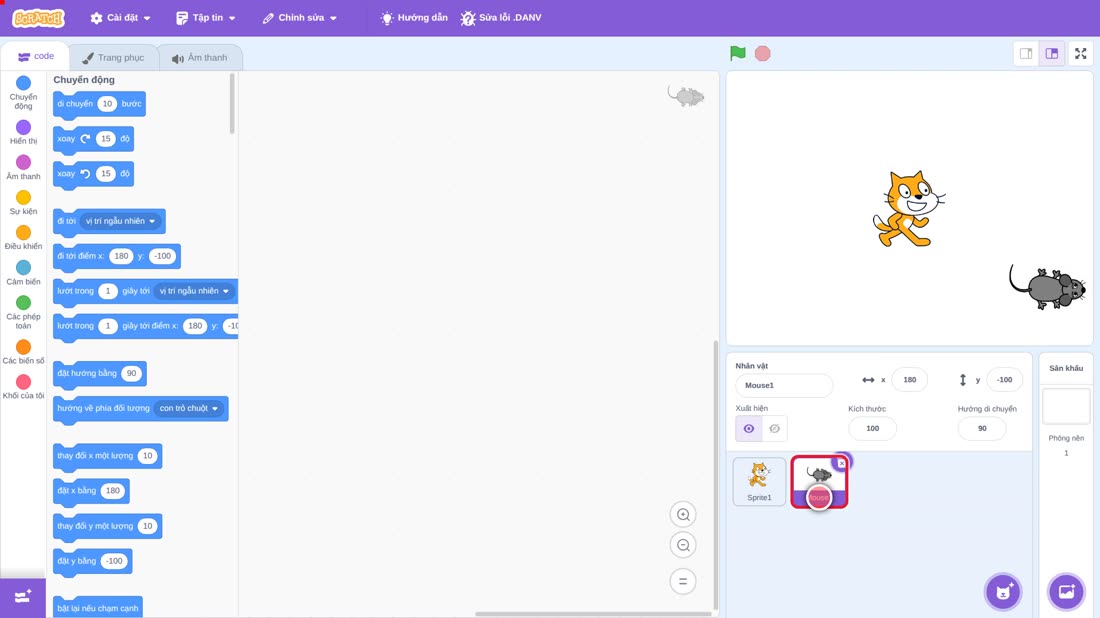Open the Cài đặt menu
1100x618 pixels.
tap(121, 18)
